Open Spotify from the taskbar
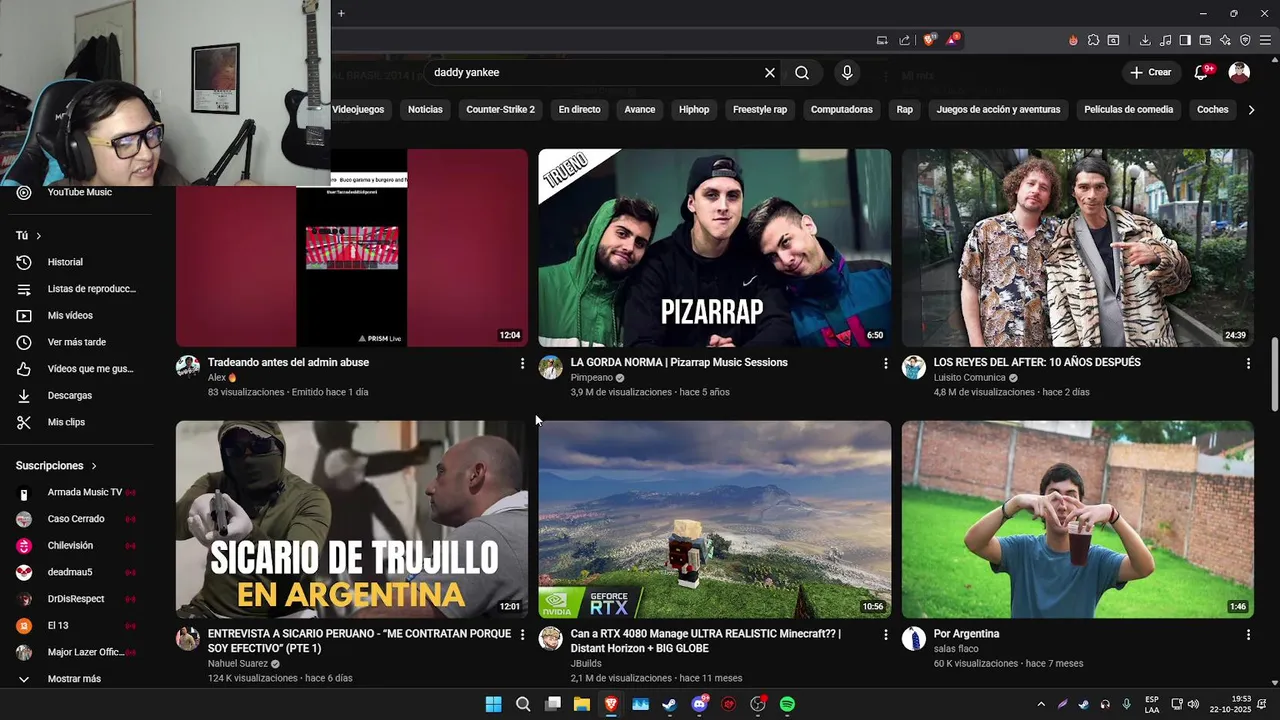Screen dimensions: 1280x720 [x=787, y=704]
